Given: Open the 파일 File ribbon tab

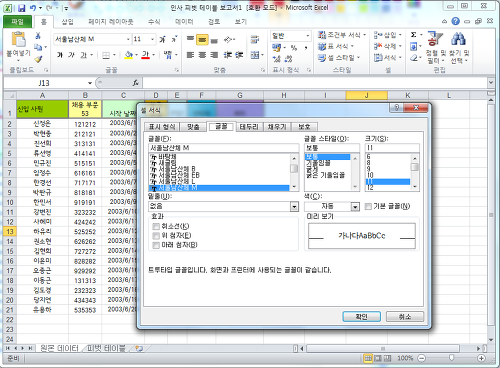Looking at the screenshot, I should coord(17,22).
